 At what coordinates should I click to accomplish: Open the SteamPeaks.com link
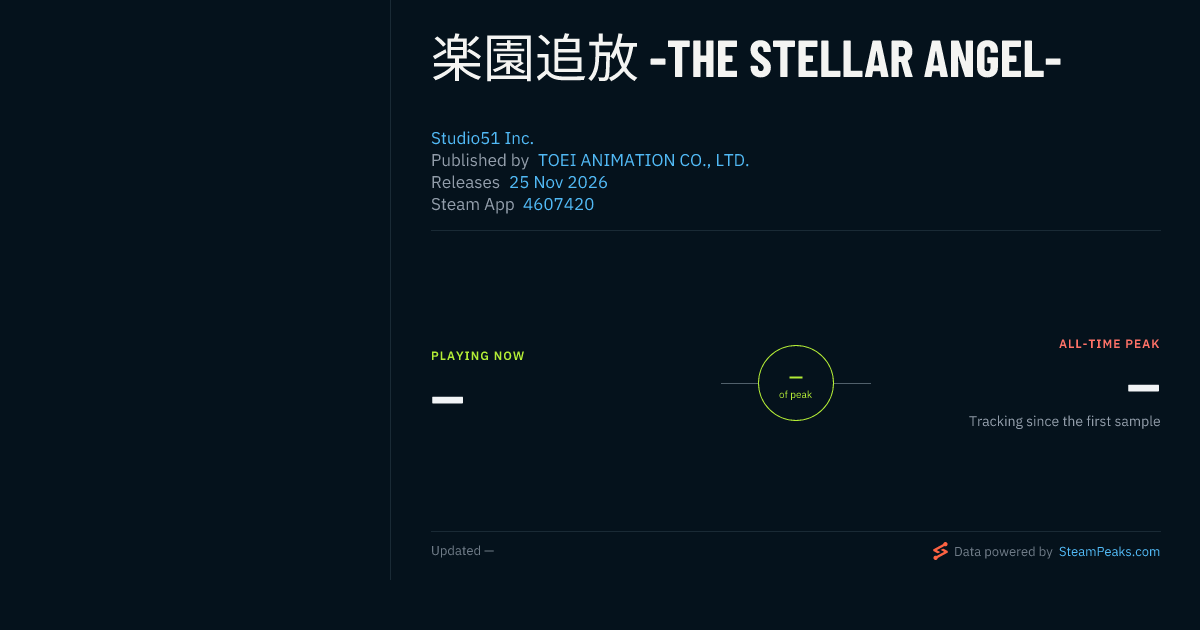(1109, 551)
